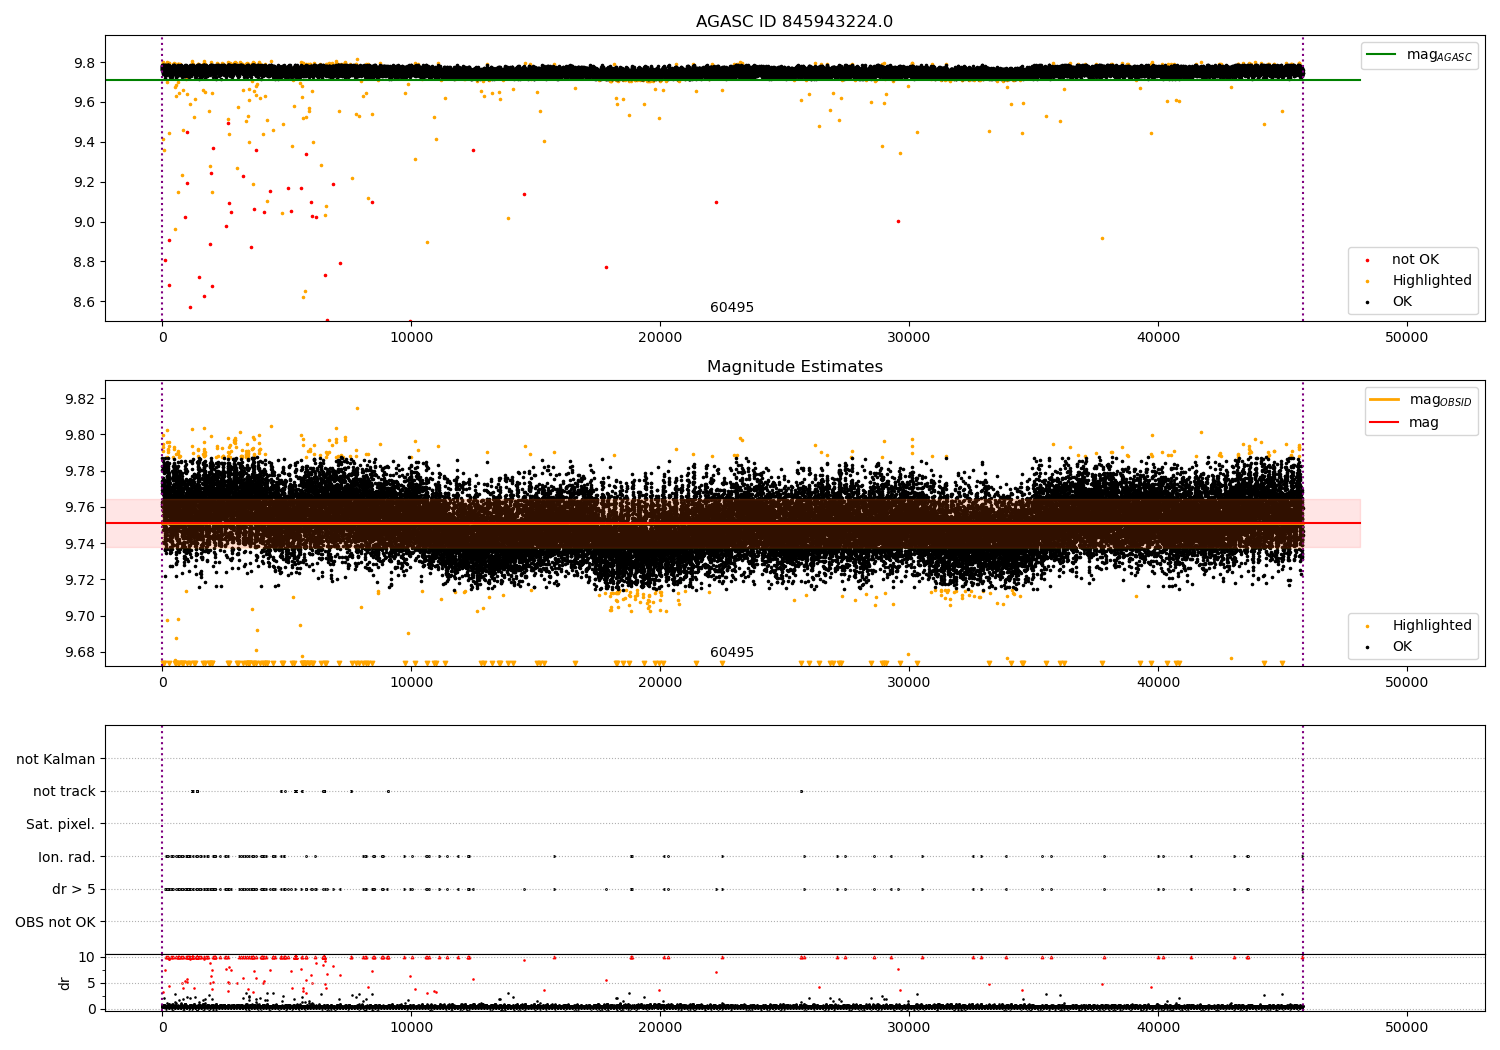The image size is (1500, 1050).
Task: Click the 8.6 y-axis tick of top plot
Action: [84, 302]
